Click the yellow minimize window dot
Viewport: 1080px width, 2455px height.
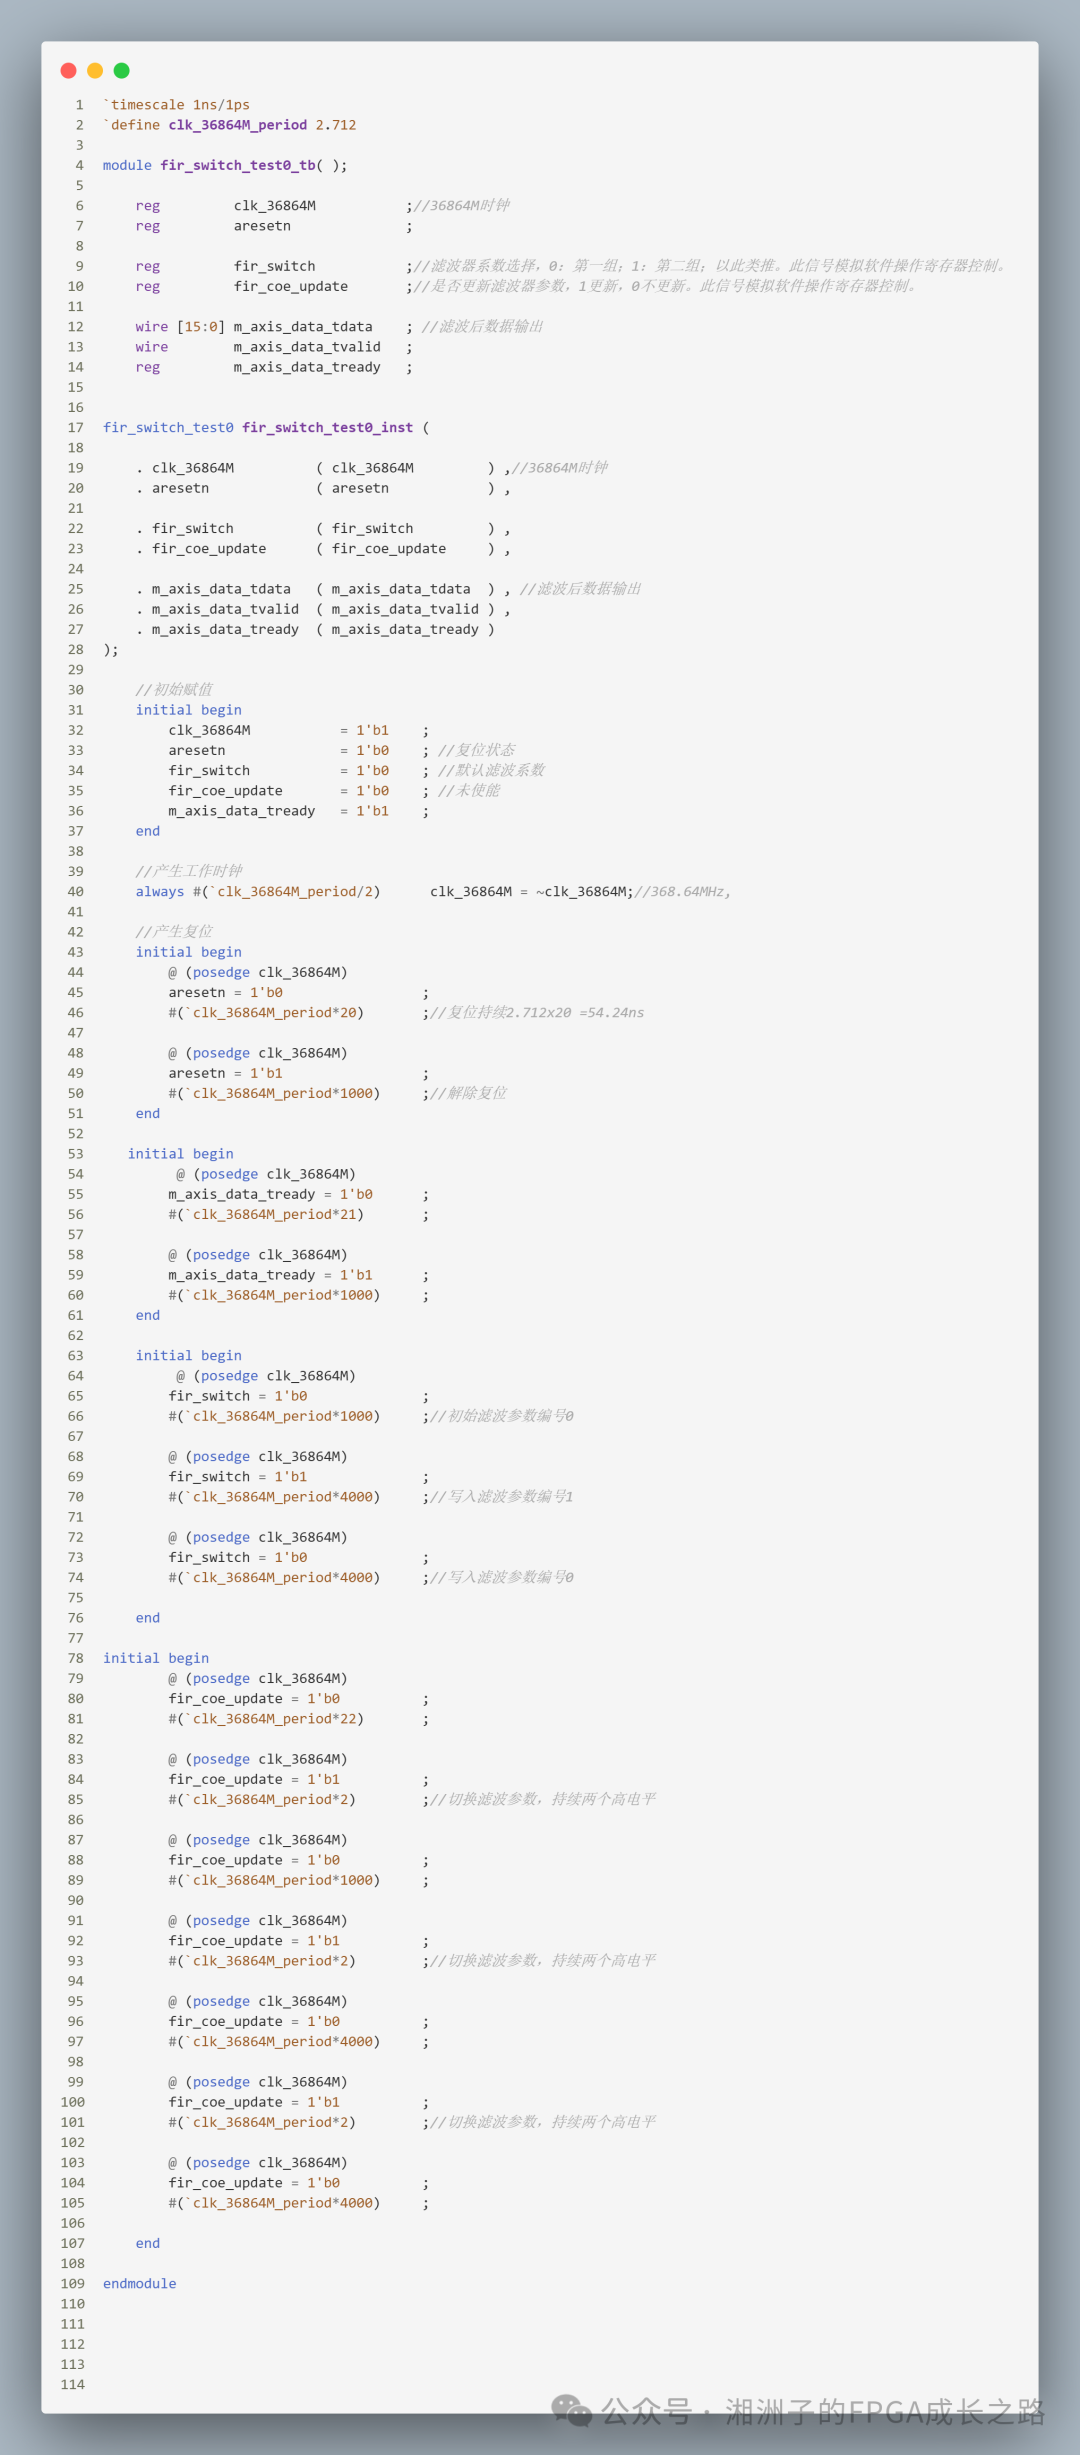click(x=95, y=70)
